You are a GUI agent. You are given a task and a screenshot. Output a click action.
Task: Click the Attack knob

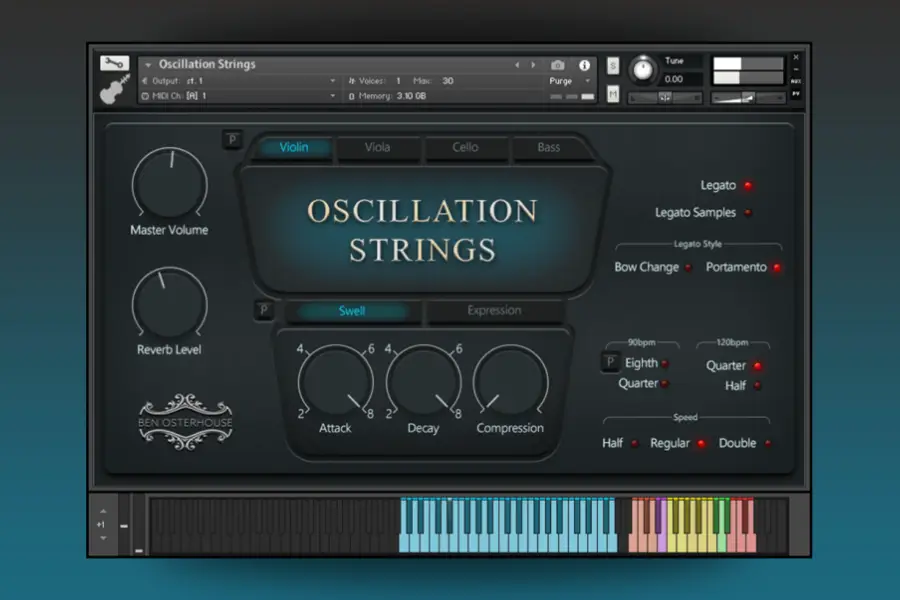336,381
